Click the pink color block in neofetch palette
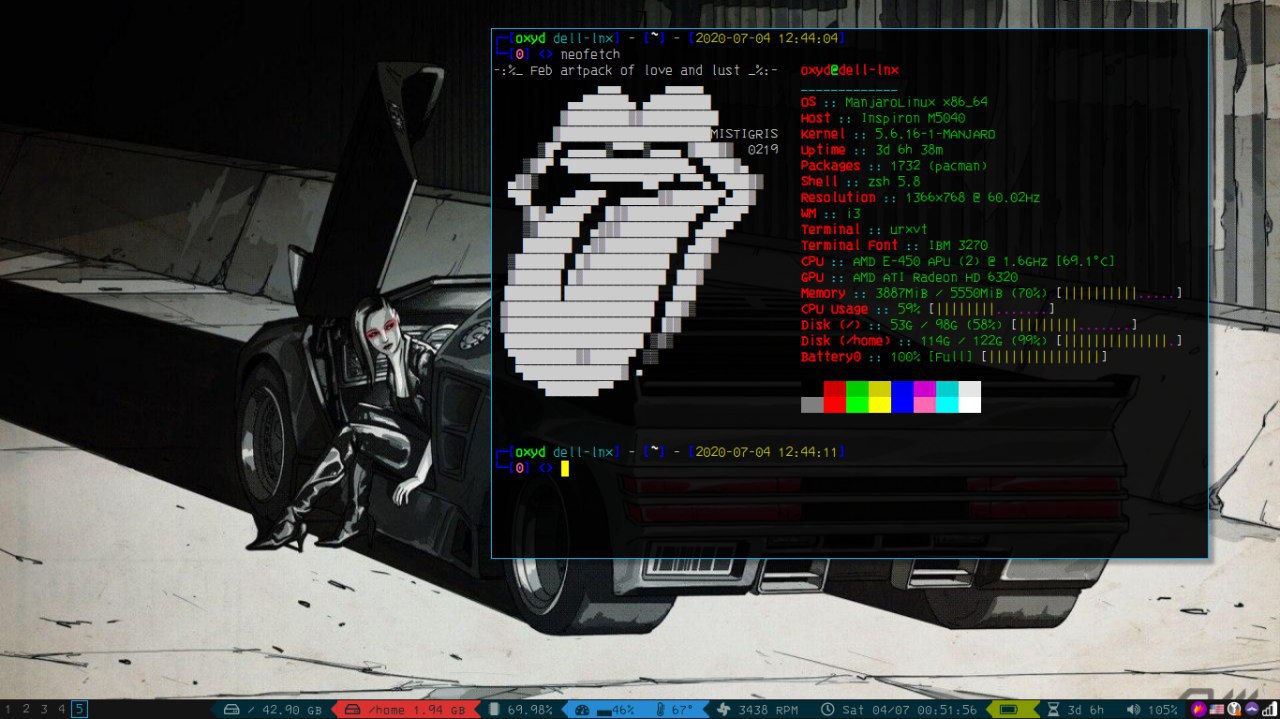The height and width of the screenshot is (719, 1280). [x=924, y=405]
